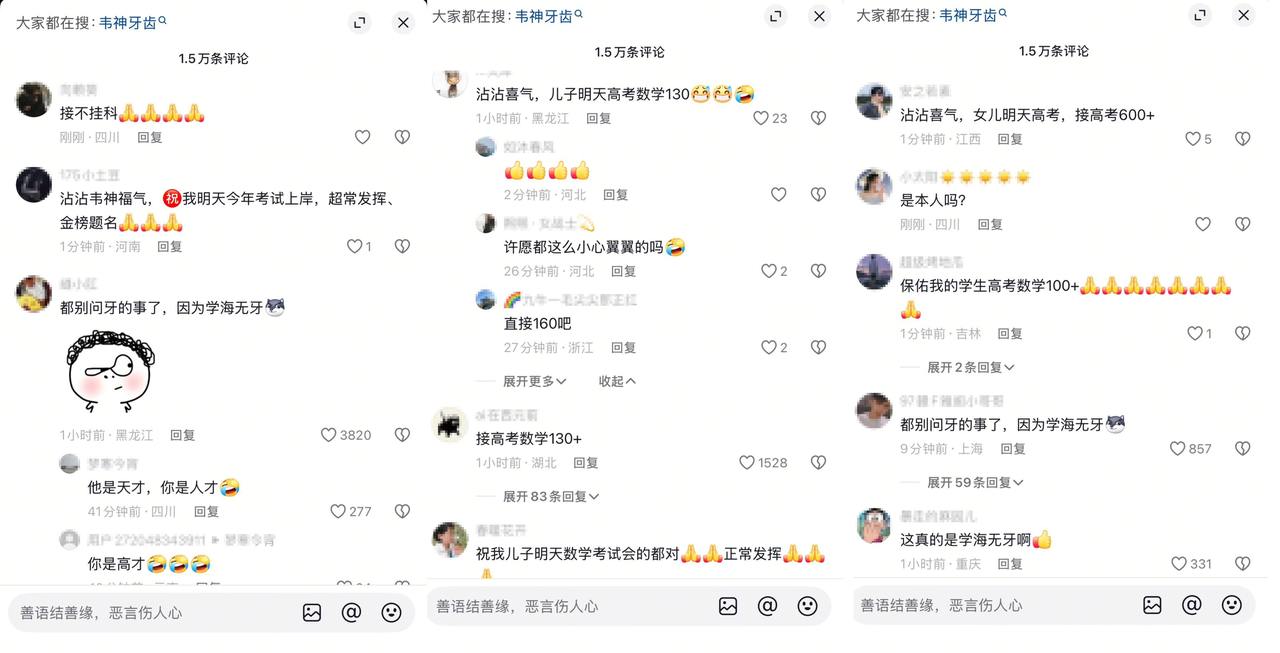
Task: Reply to 他是天才，你是人才 comment
Action: [x=206, y=511]
